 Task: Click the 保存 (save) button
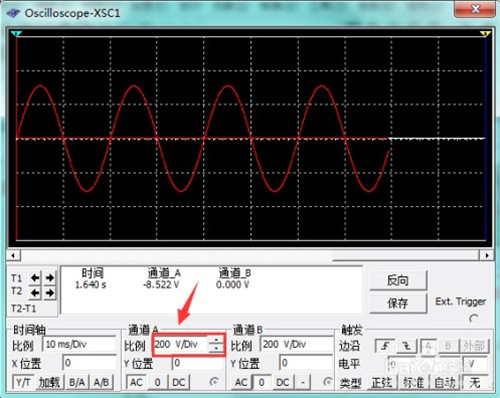click(398, 303)
